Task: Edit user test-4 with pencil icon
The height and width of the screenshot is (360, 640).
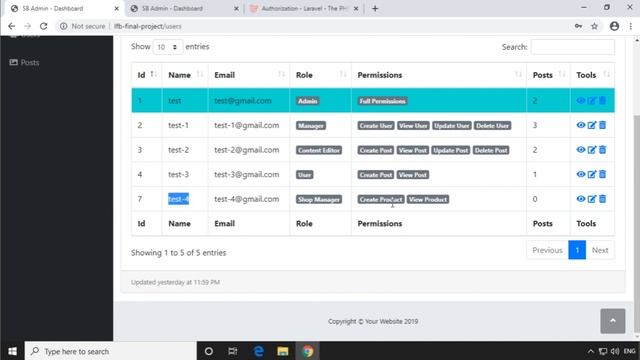Action: [592, 199]
